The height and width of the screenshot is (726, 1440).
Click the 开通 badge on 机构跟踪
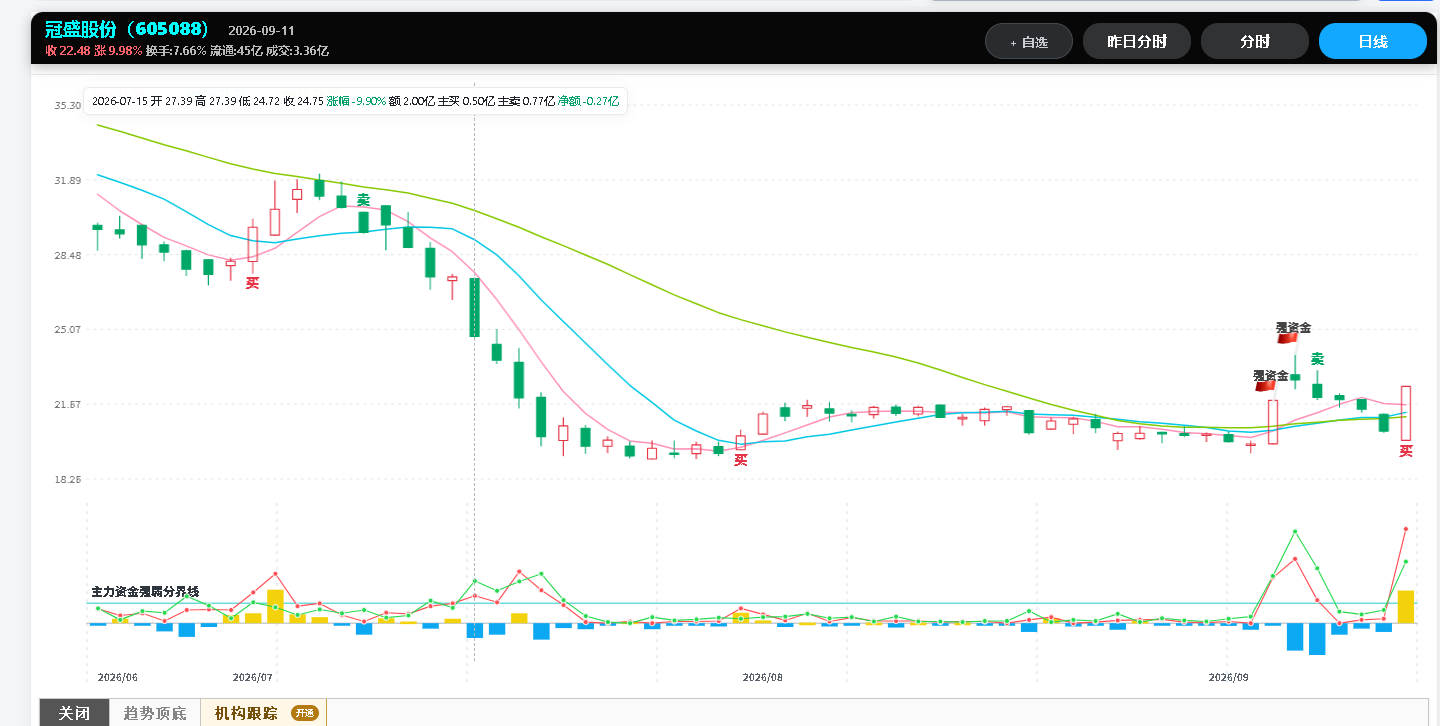[304, 713]
